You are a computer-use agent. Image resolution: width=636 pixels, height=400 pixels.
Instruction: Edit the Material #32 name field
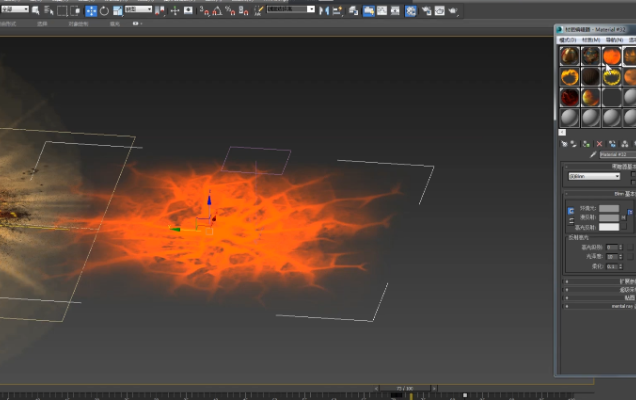tap(618, 155)
